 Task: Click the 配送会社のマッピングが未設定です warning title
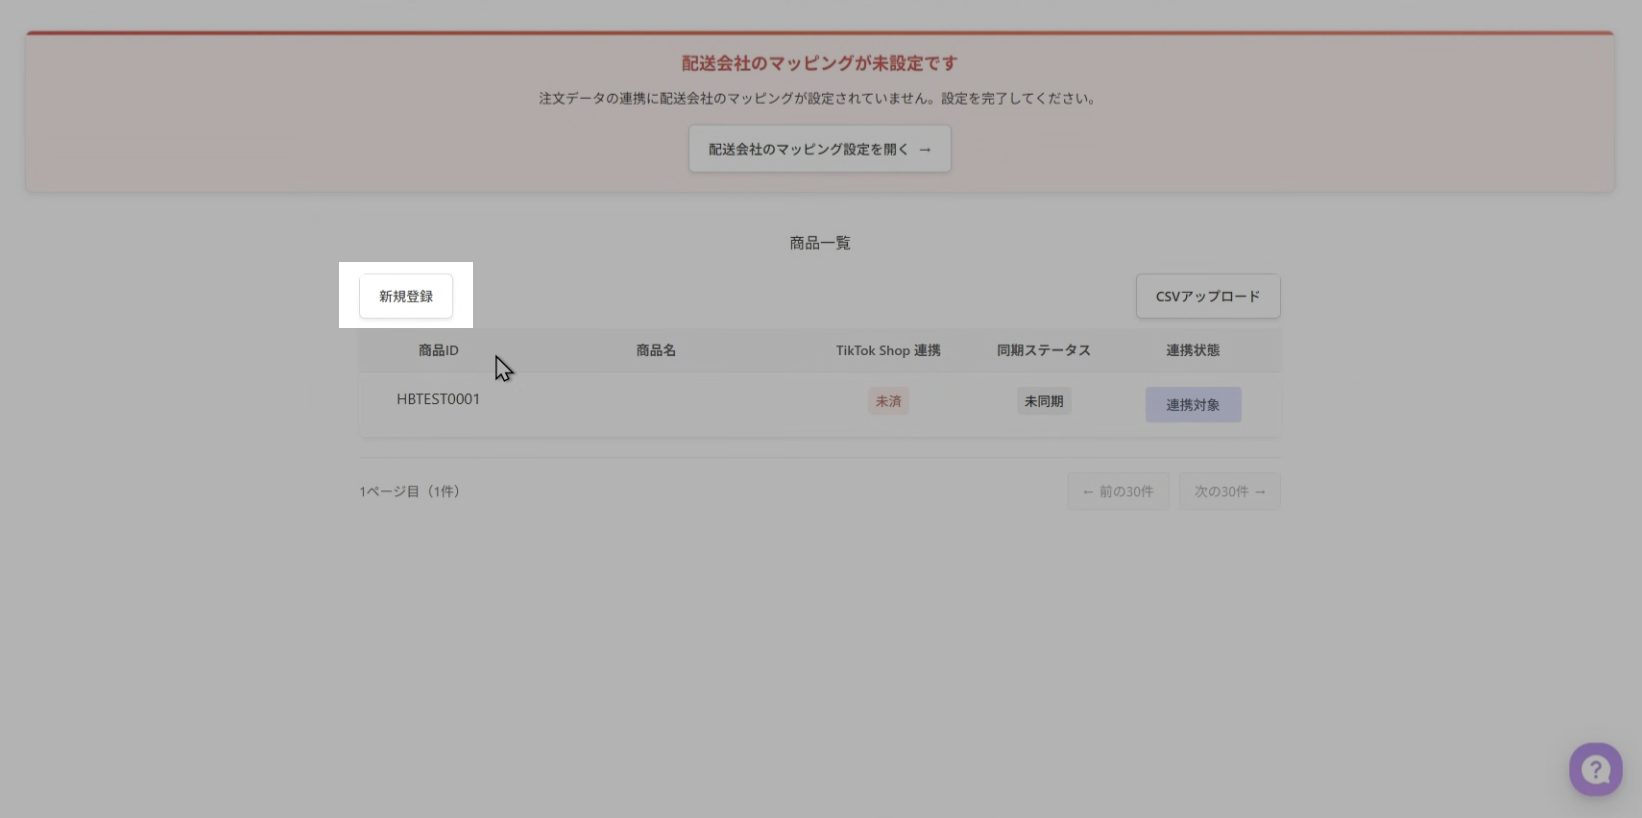point(820,63)
